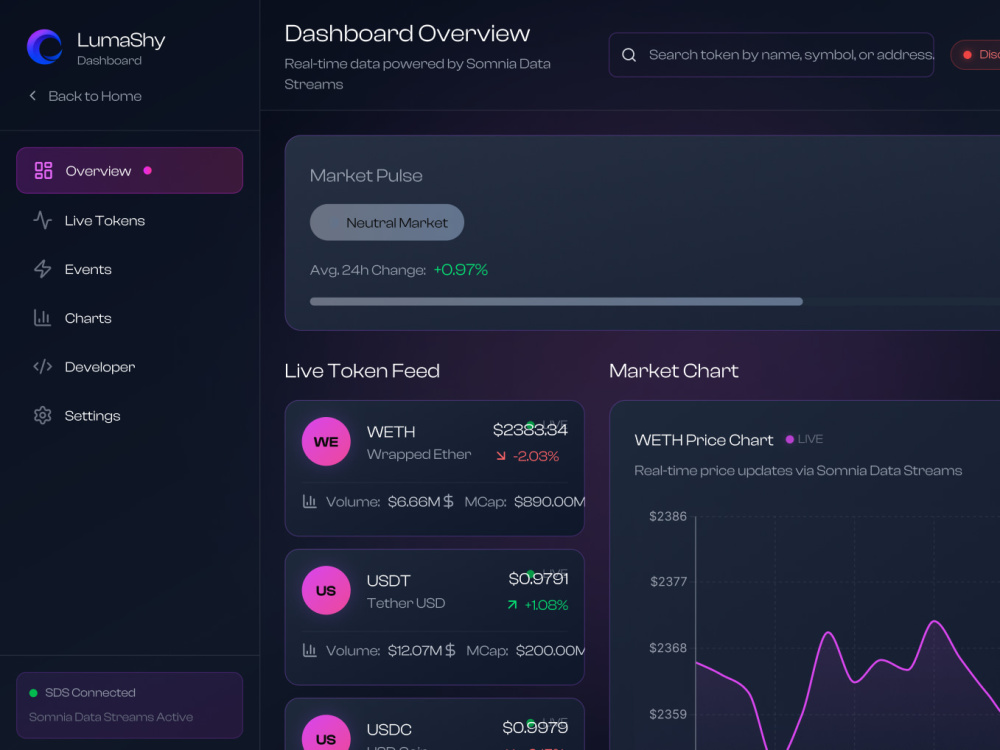1000x750 pixels.
Task: Click the $2377 axis label
Action: coord(668,581)
